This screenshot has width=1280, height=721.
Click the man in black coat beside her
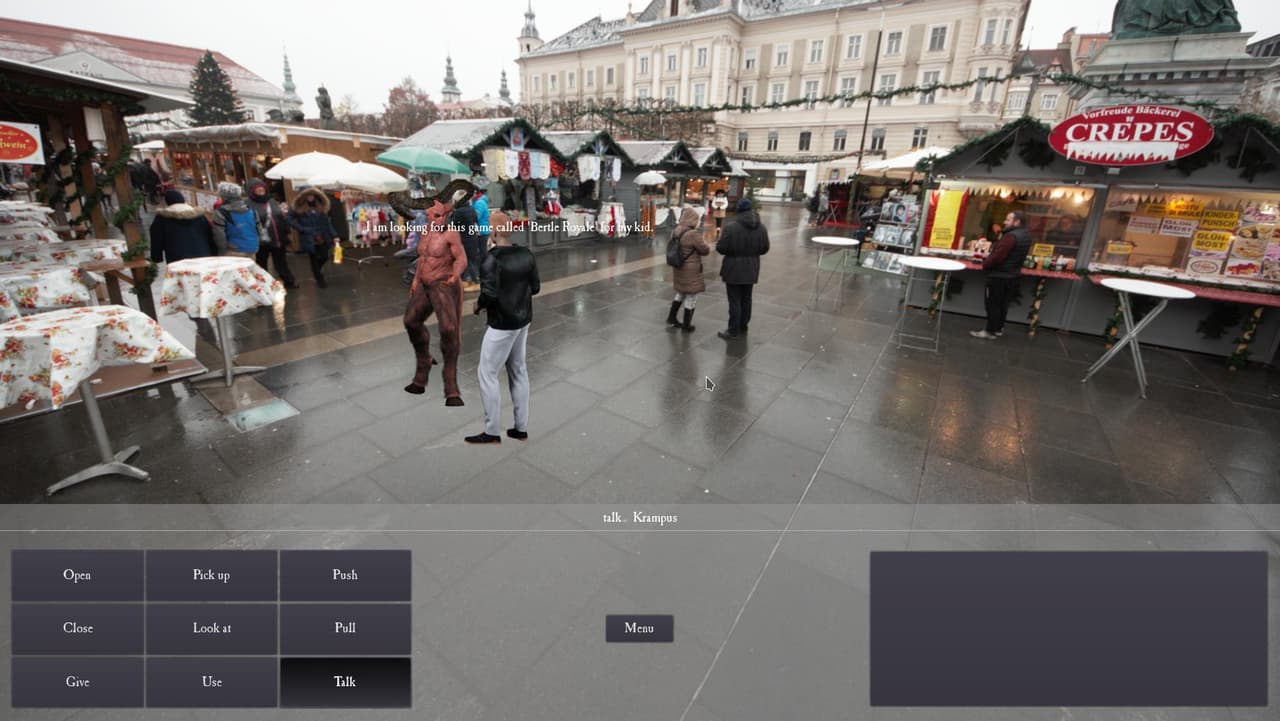(741, 268)
